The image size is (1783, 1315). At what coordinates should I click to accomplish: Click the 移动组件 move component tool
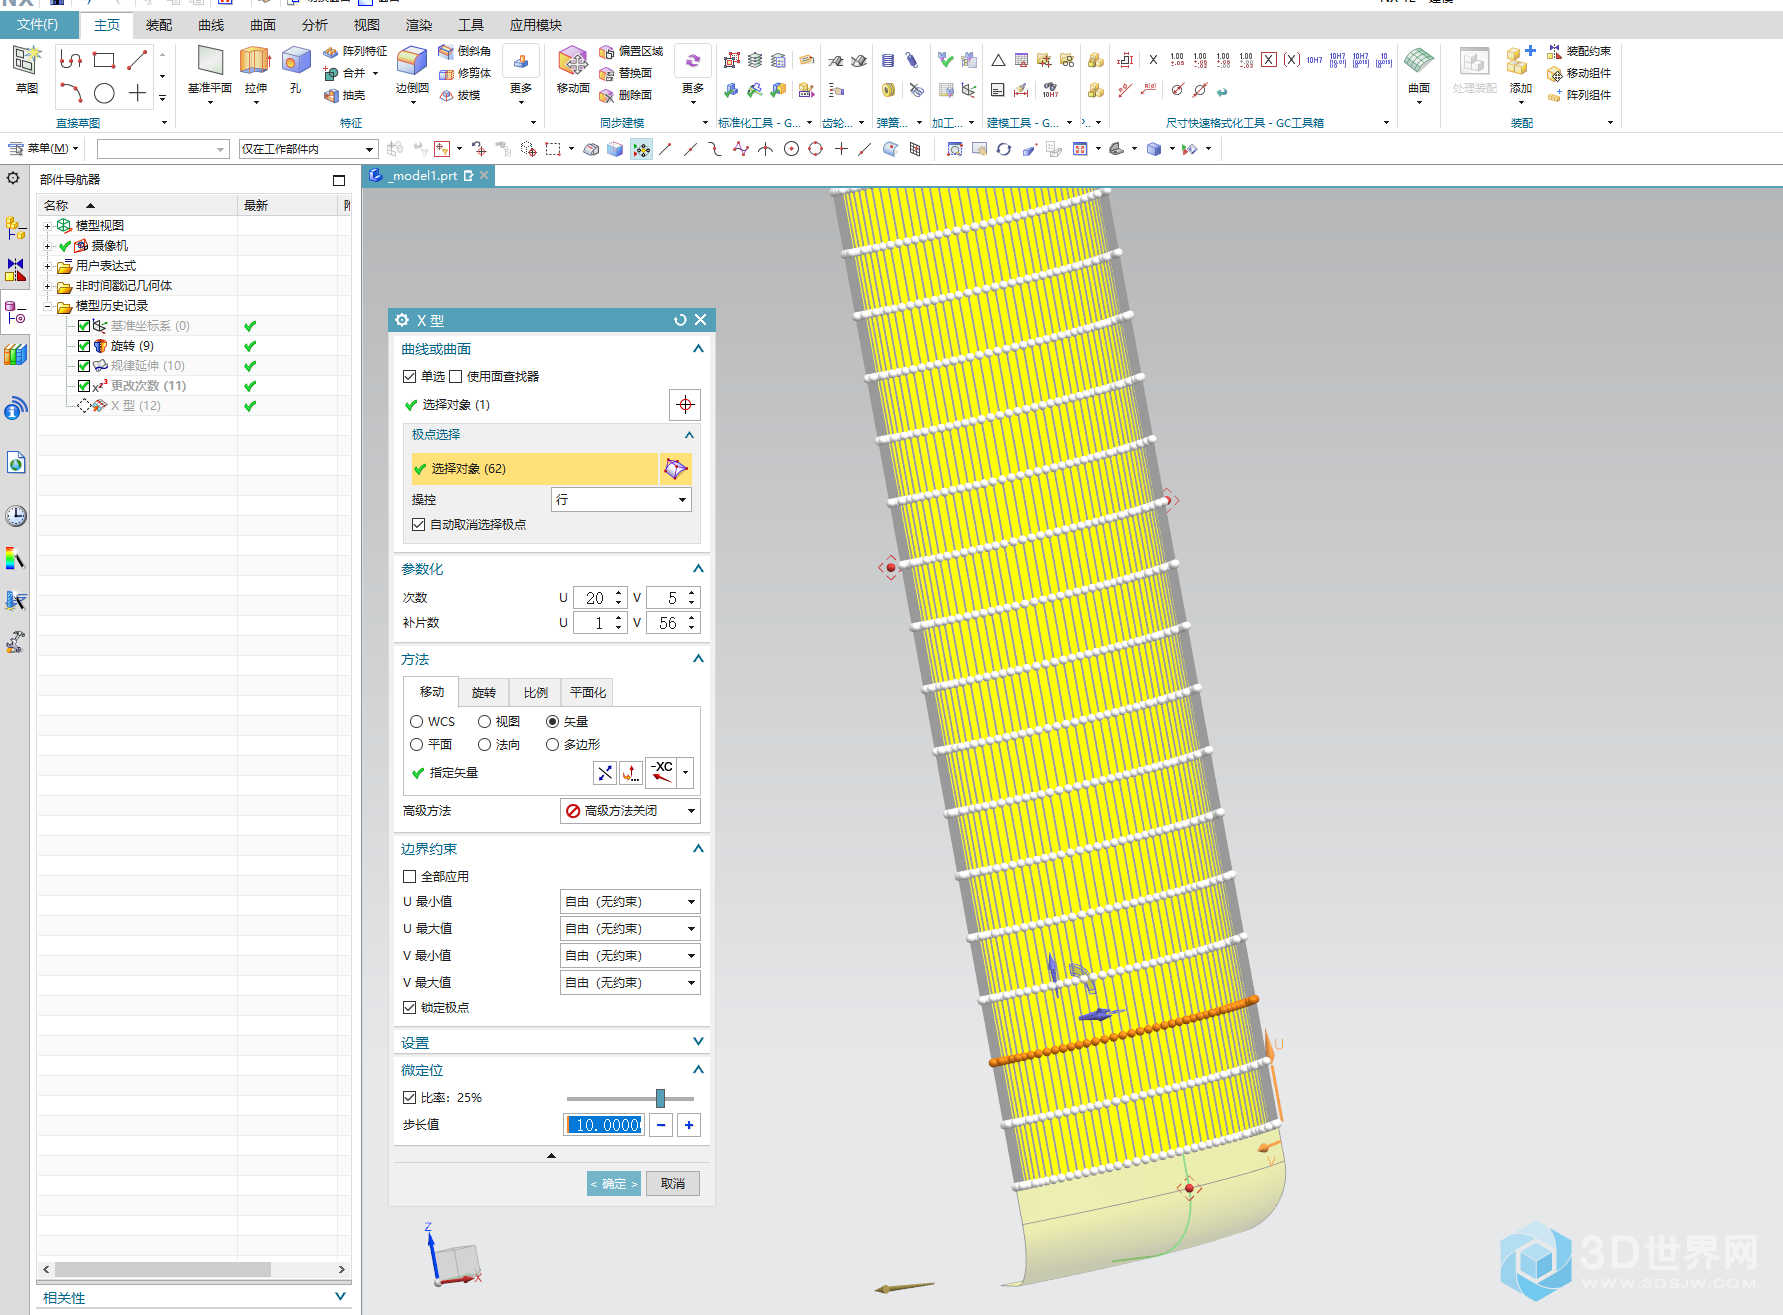pyautogui.click(x=1579, y=73)
